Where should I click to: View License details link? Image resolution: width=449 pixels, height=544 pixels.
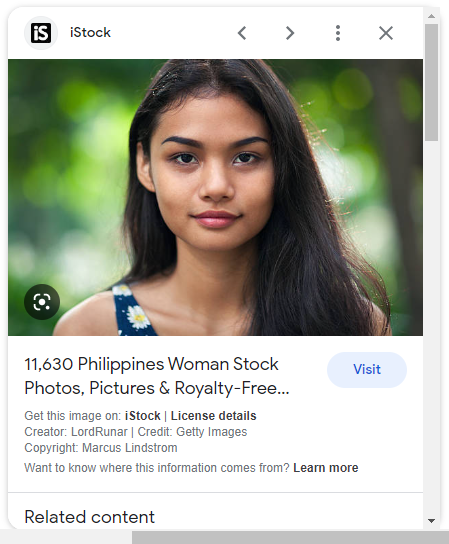click(x=213, y=416)
